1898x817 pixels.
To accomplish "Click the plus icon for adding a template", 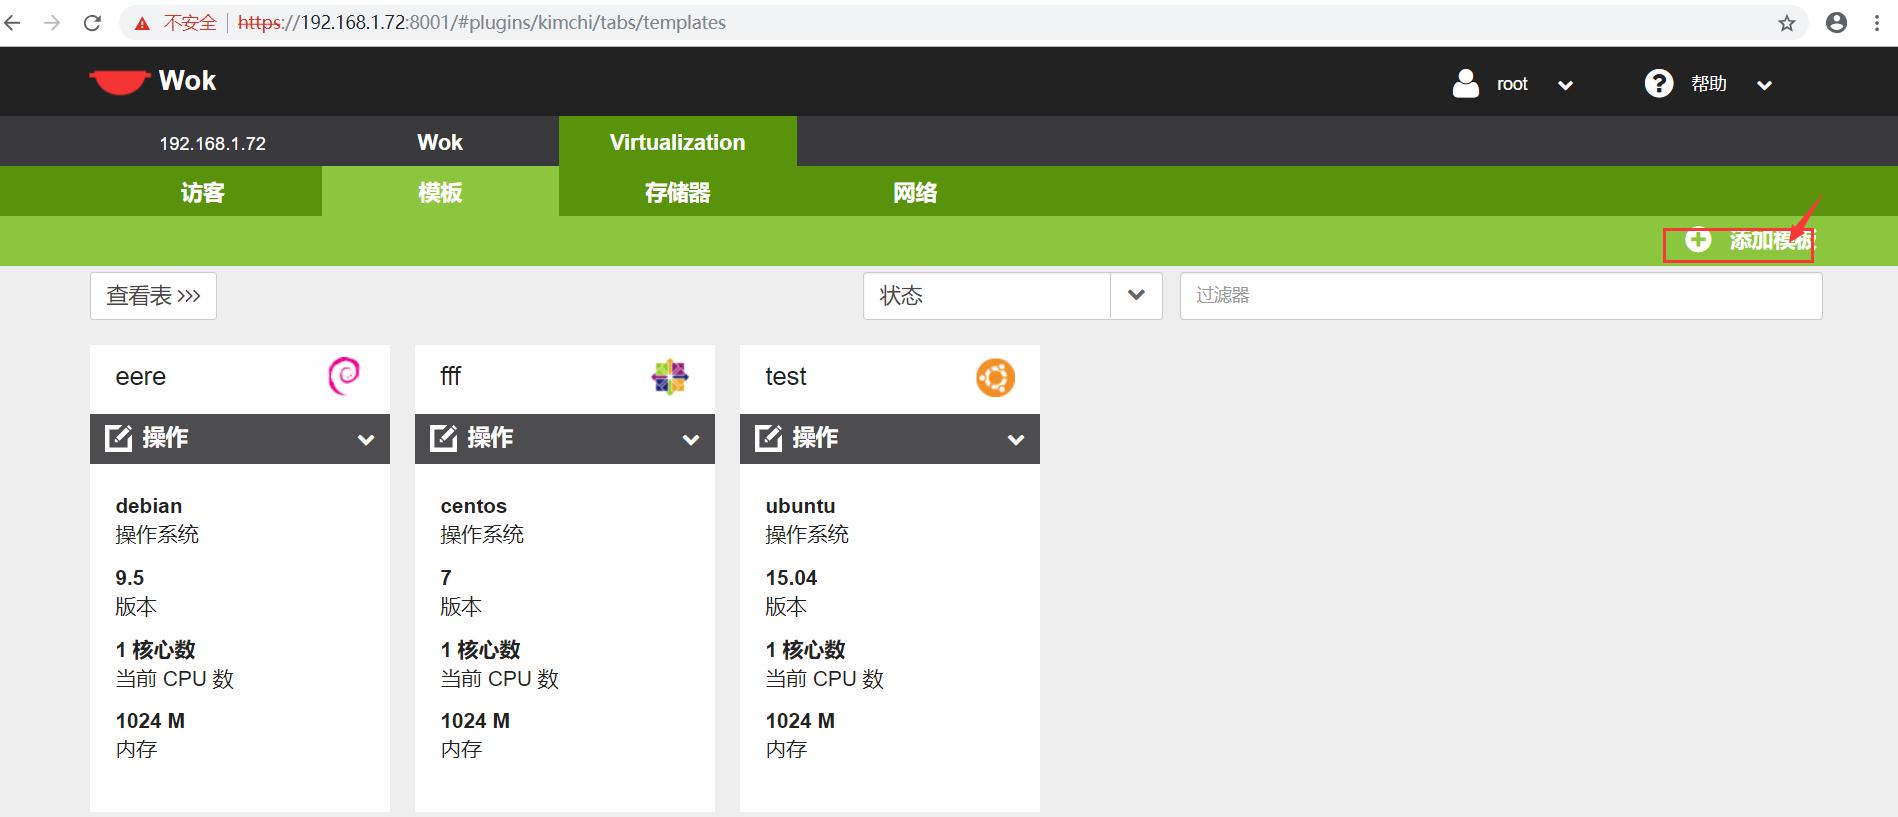I will [x=1698, y=240].
